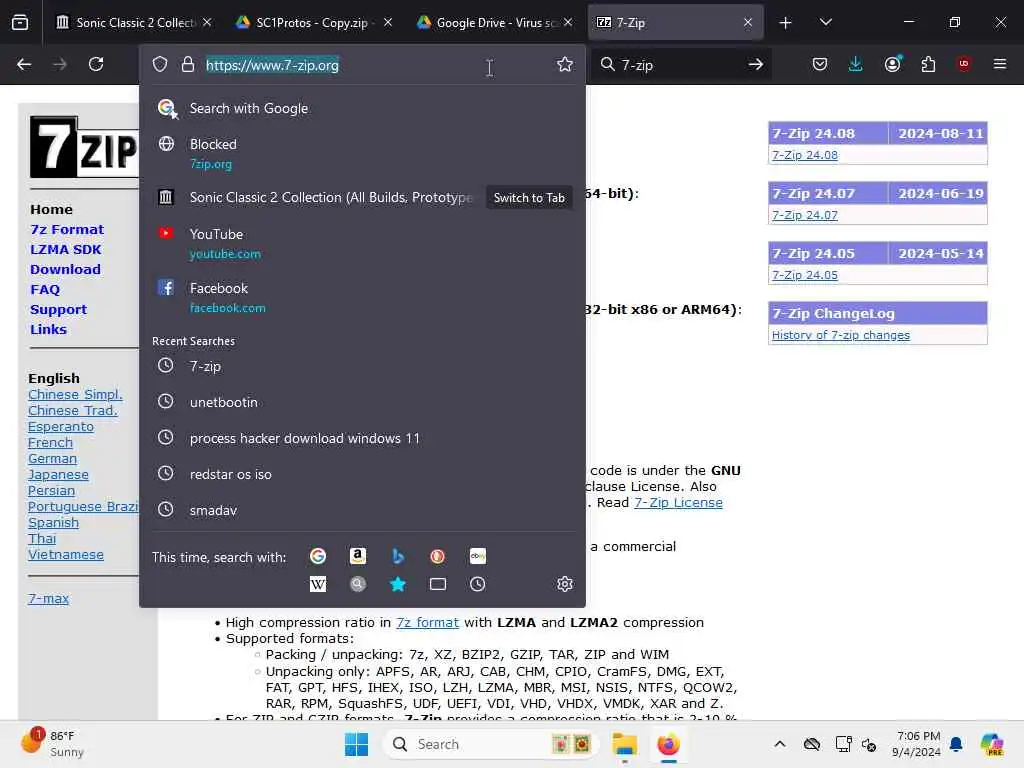1024x768 pixels.
Task: Open the weather widget showing 86°F
Action: pos(52,743)
